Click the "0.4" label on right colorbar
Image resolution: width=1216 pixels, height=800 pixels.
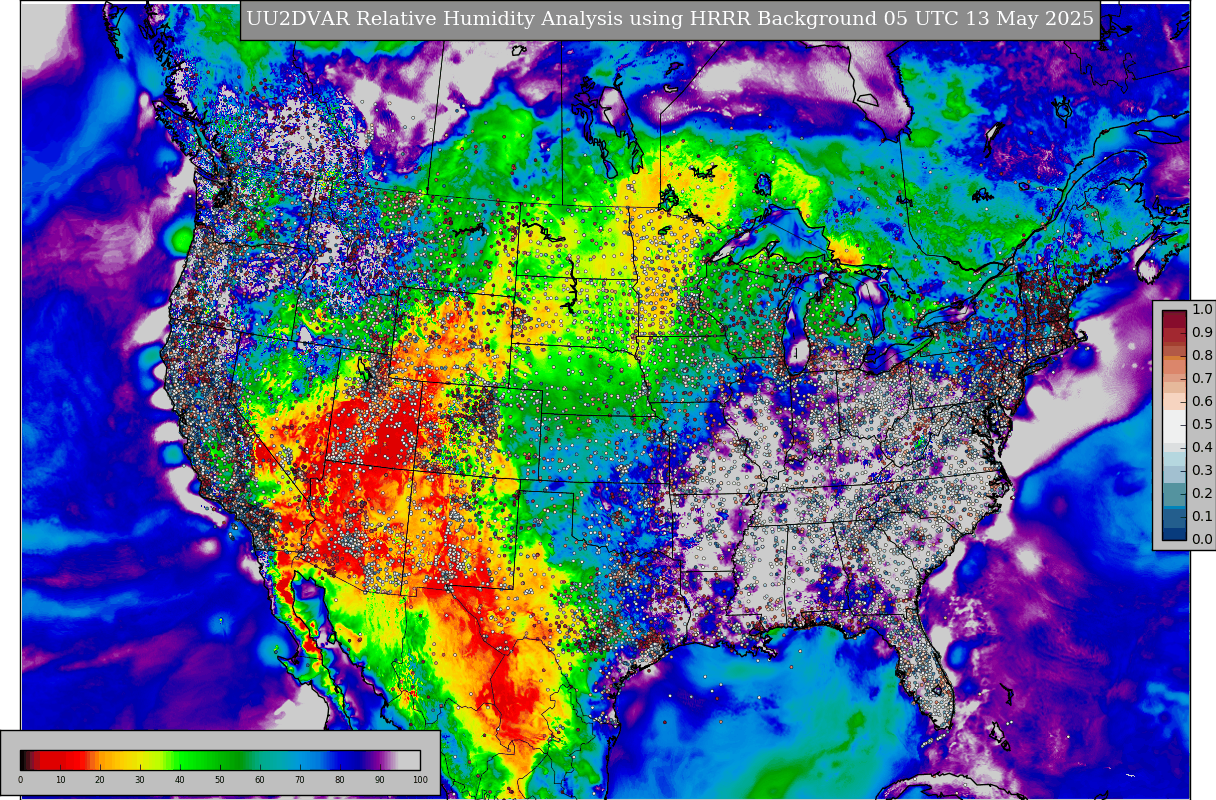[1202, 448]
